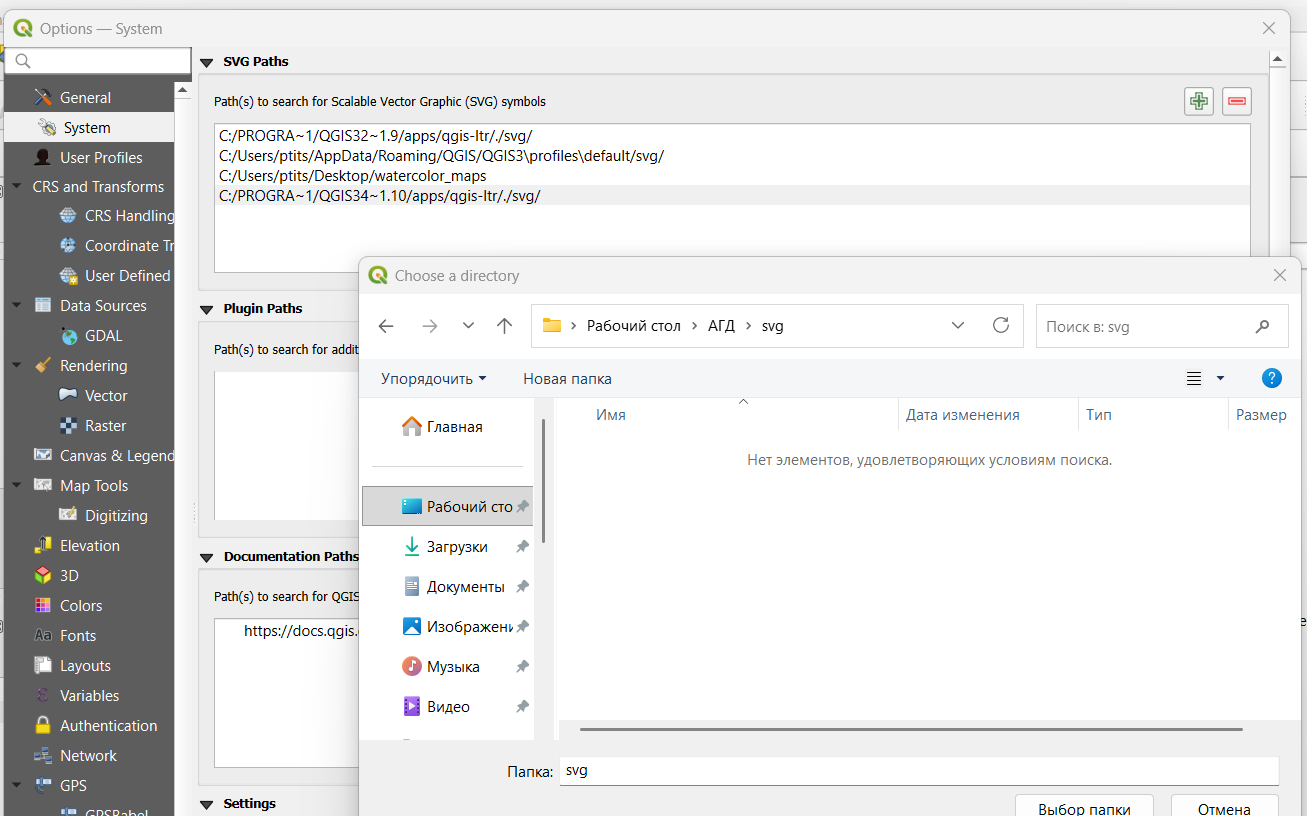Viewport: 1307px width, 816px height.
Task: Collapse the Plugin Paths section
Action: coord(207,309)
